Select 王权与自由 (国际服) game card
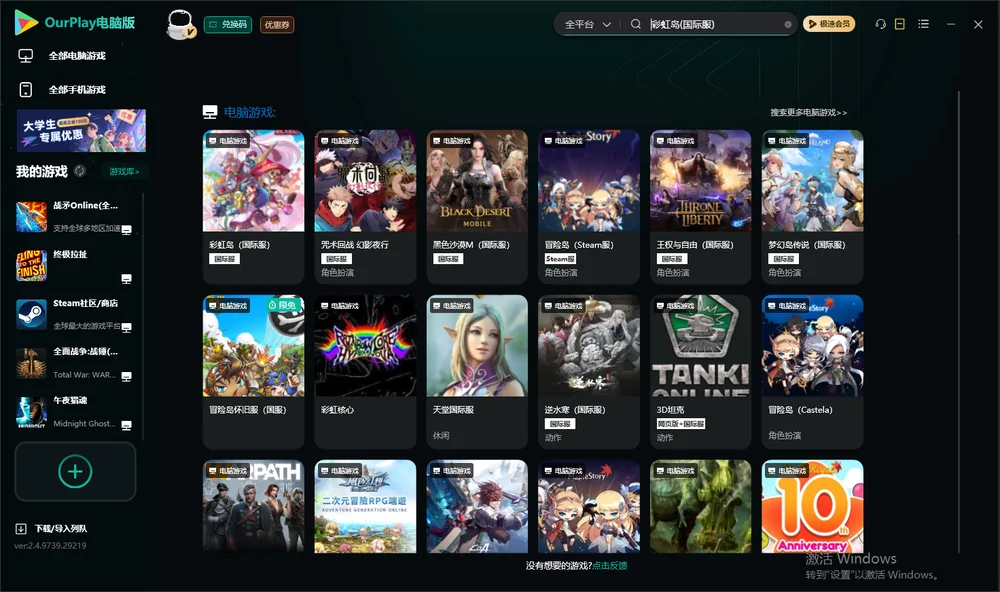The width and height of the screenshot is (1000, 592). pyautogui.click(x=700, y=207)
